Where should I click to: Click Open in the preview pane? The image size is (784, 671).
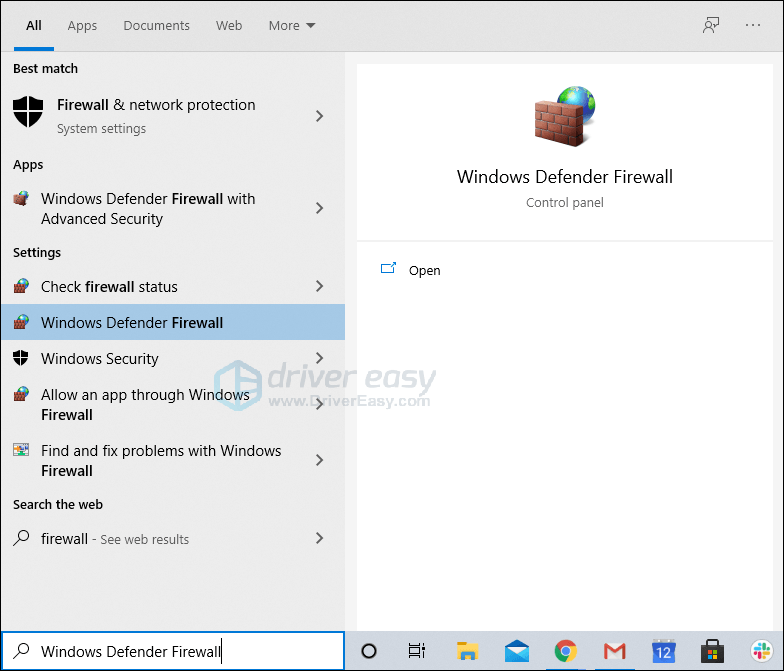[x=424, y=270]
